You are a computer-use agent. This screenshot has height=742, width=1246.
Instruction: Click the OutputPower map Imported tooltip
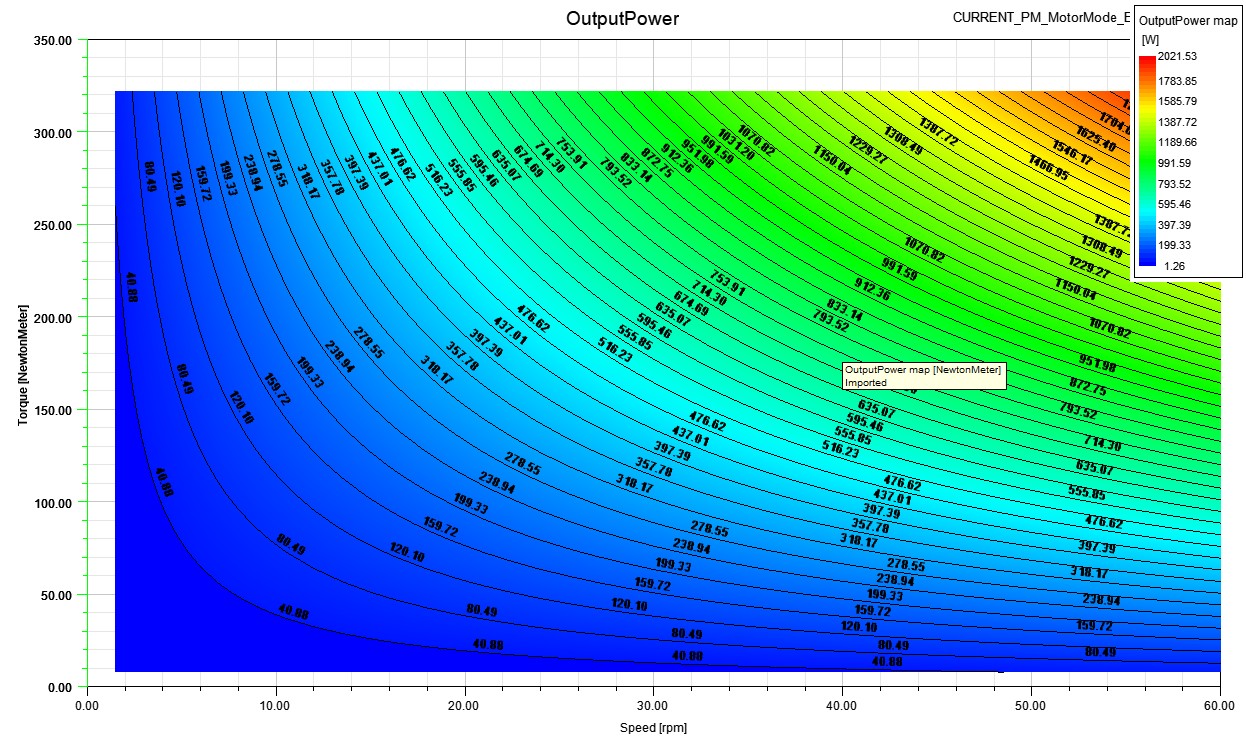click(923, 376)
